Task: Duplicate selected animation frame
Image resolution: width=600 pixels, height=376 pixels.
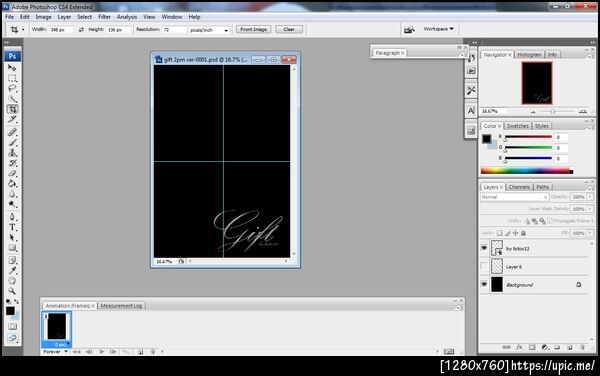Action: (x=140, y=352)
